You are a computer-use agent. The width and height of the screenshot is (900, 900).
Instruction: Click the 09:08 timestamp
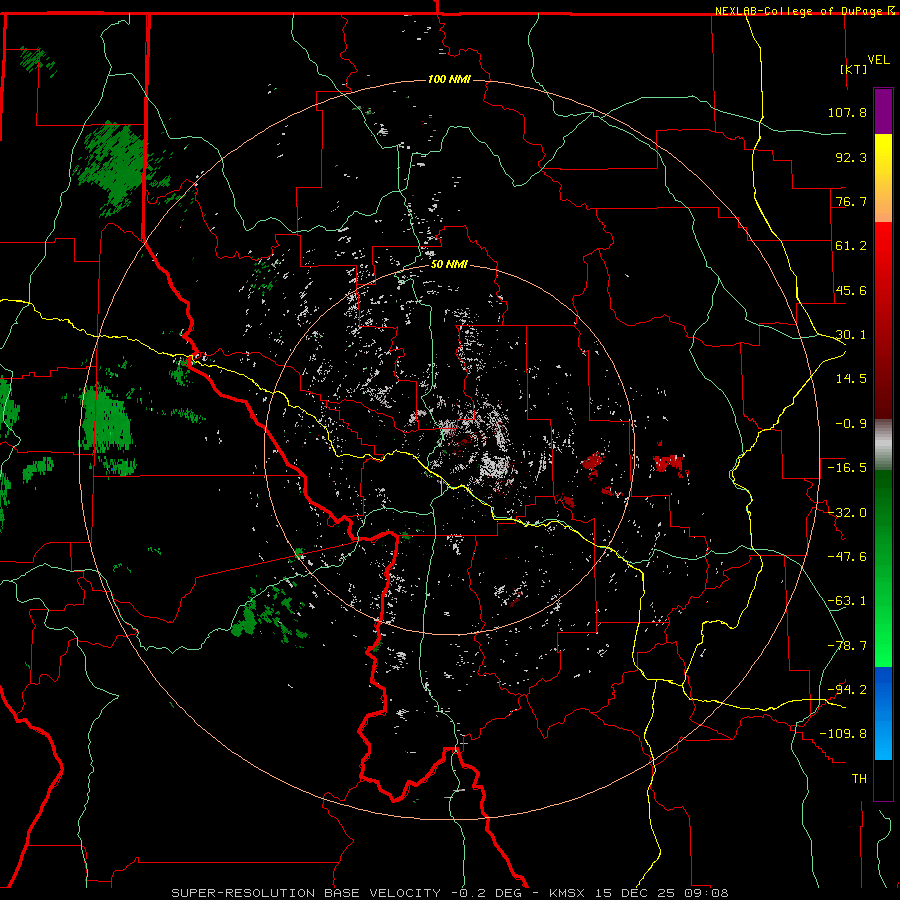click(707, 893)
